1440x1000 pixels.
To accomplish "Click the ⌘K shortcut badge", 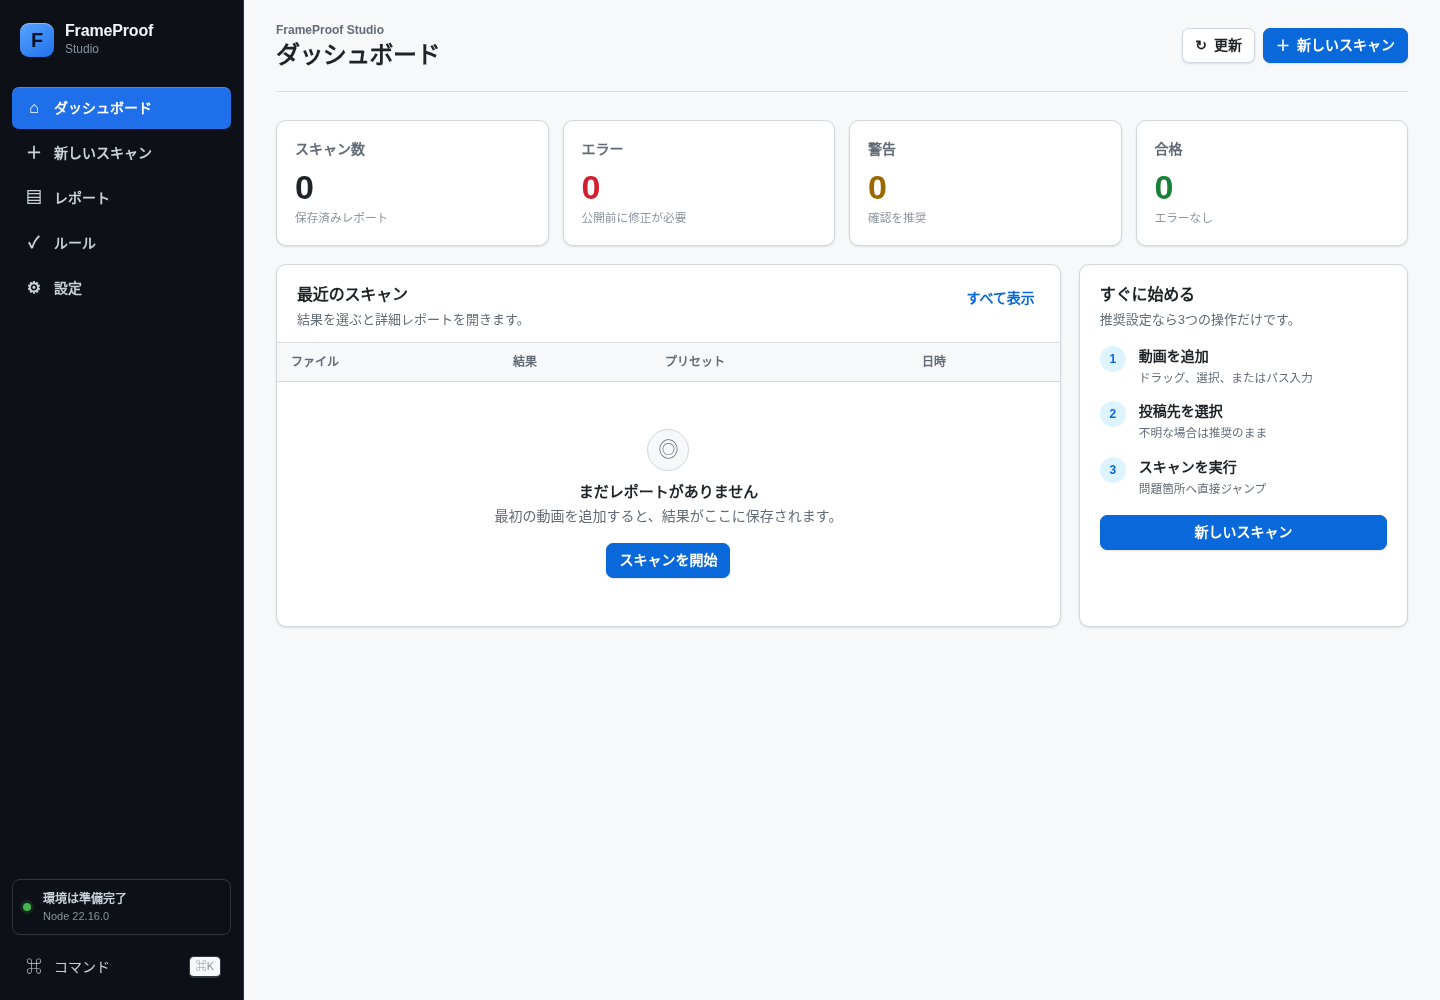I will 205,966.
